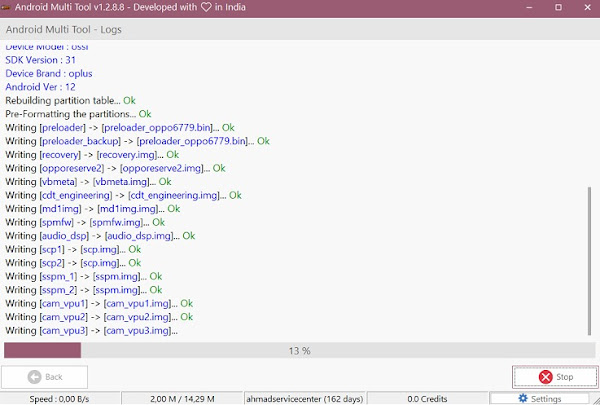Click the Speed 0,00 B/s indicator
Screen dimensions: 600x405
60,398
